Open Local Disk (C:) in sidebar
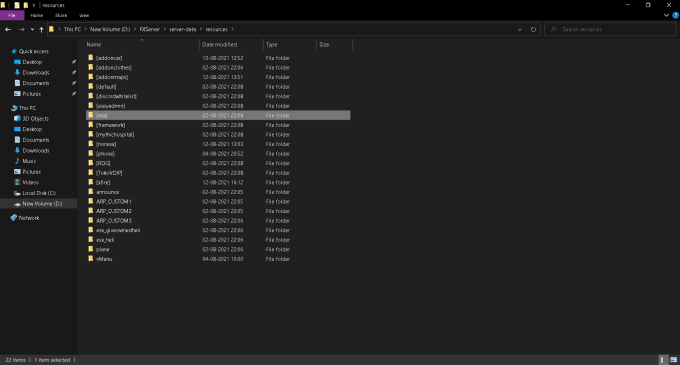The height and width of the screenshot is (365, 680). point(39,193)
